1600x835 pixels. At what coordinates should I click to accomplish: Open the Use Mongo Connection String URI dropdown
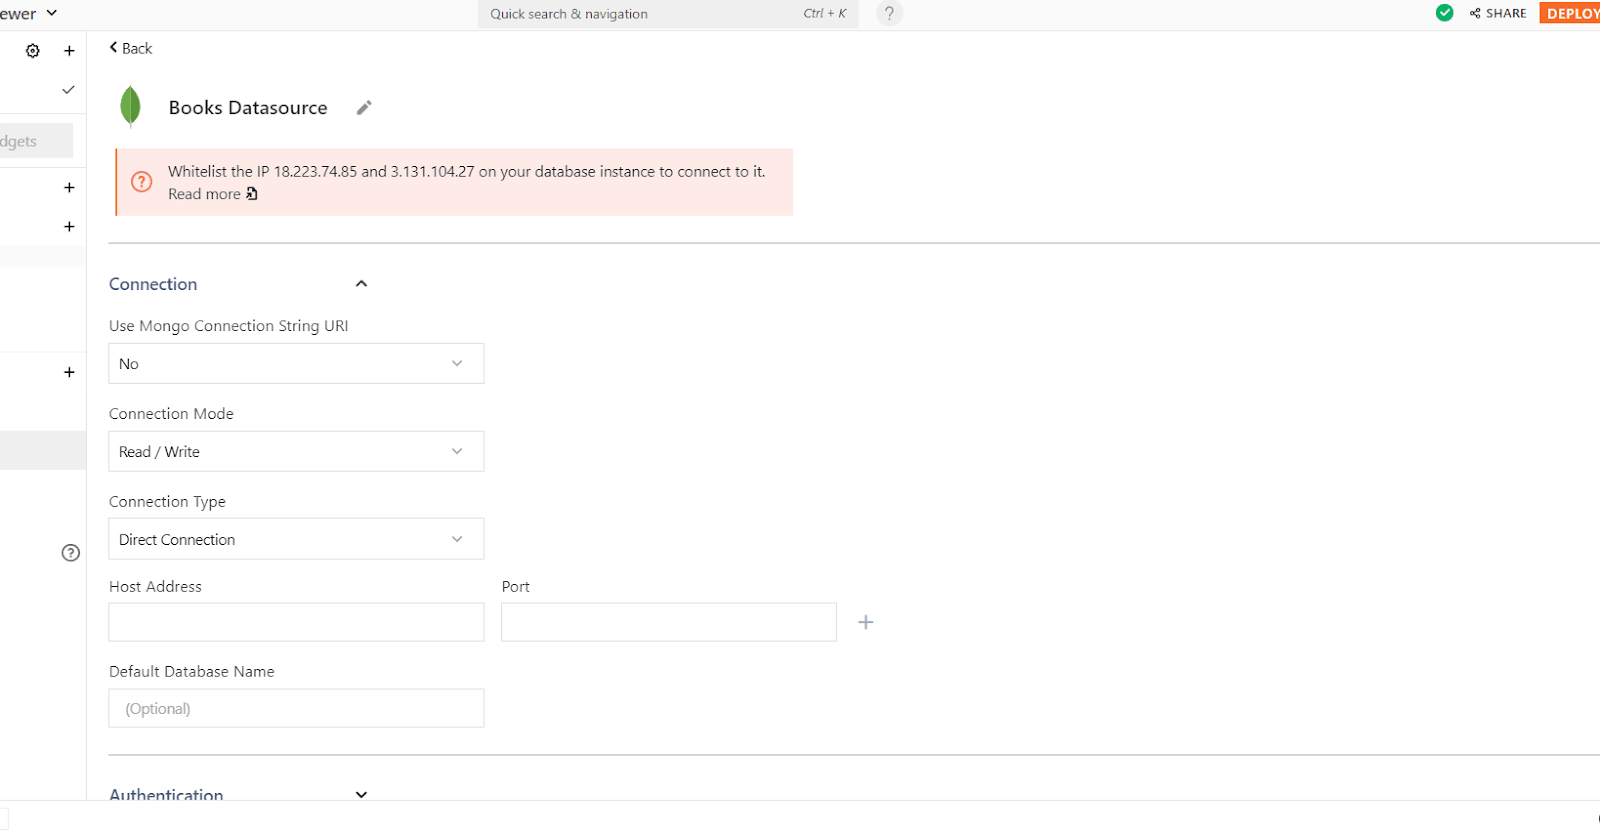(x=296, y=364)
